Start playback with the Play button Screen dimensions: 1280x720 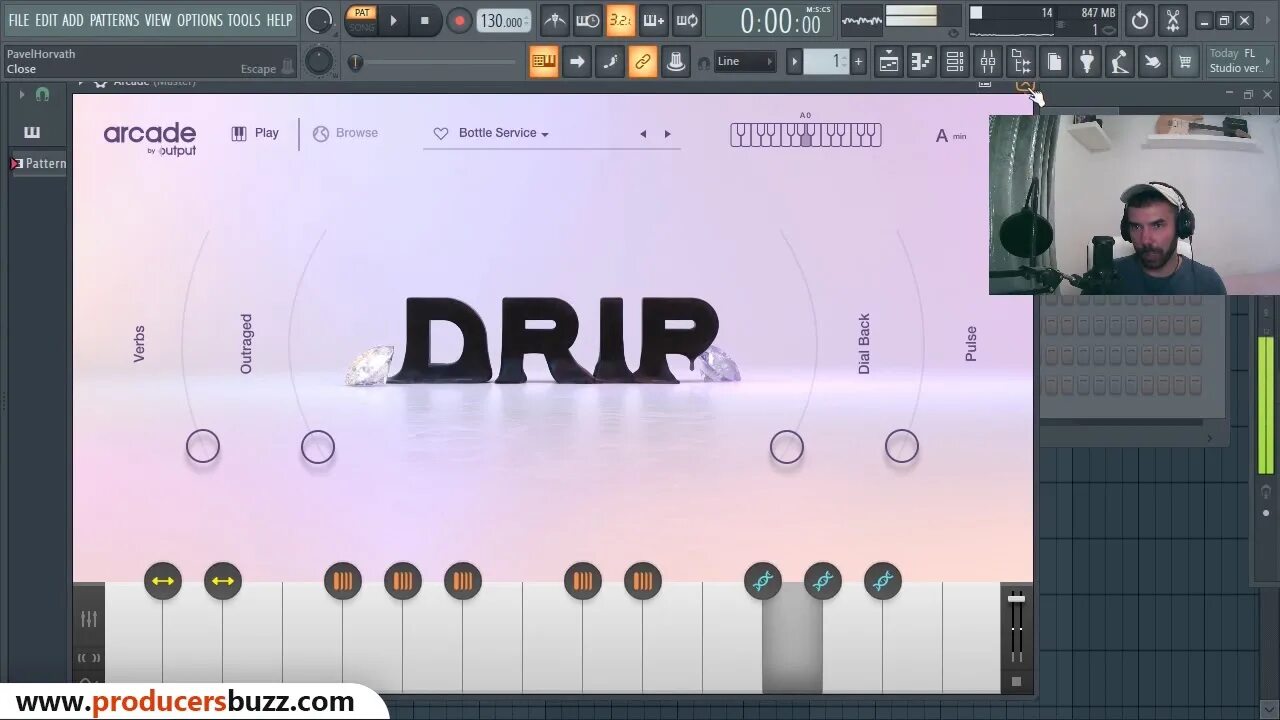pos(393,20)
